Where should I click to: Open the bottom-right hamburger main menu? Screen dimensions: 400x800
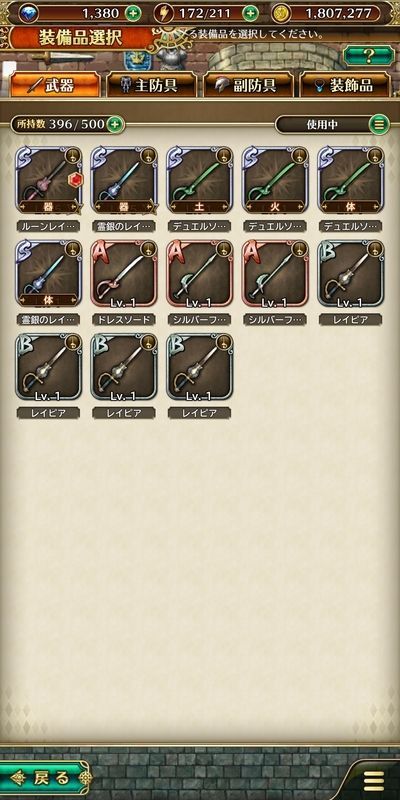tap(374, 781)
